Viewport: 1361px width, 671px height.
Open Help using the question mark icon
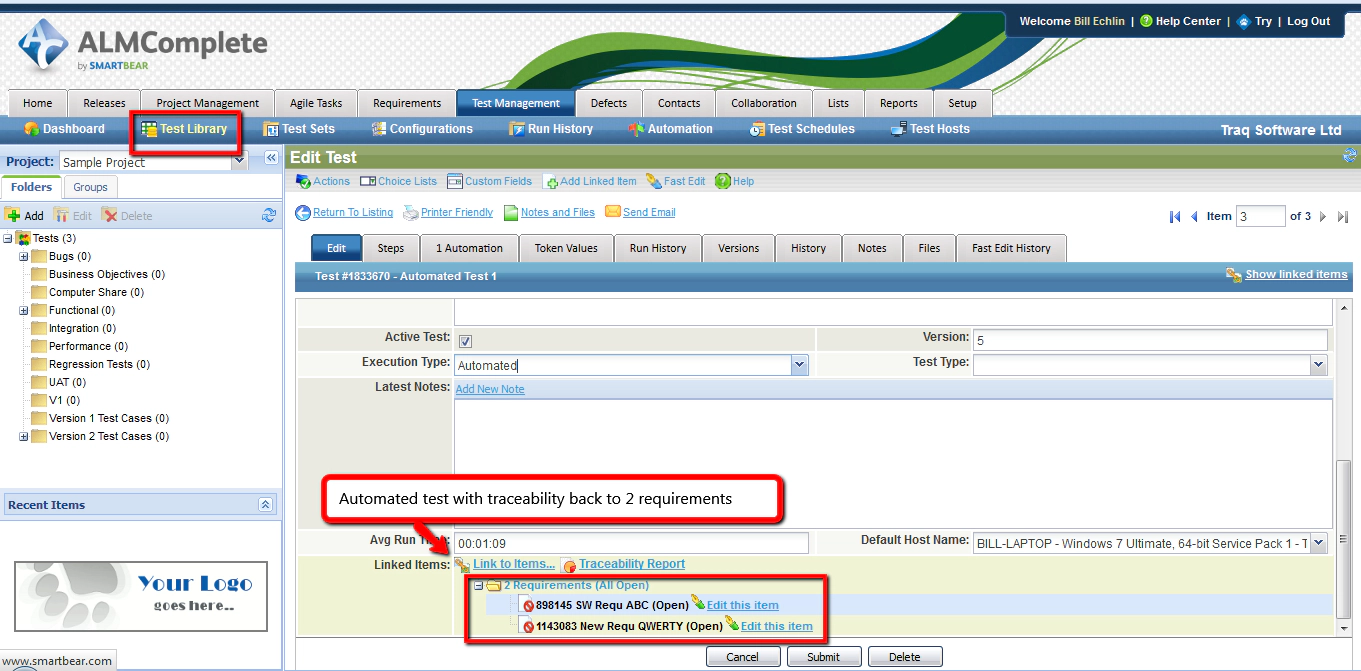point(724,181)
